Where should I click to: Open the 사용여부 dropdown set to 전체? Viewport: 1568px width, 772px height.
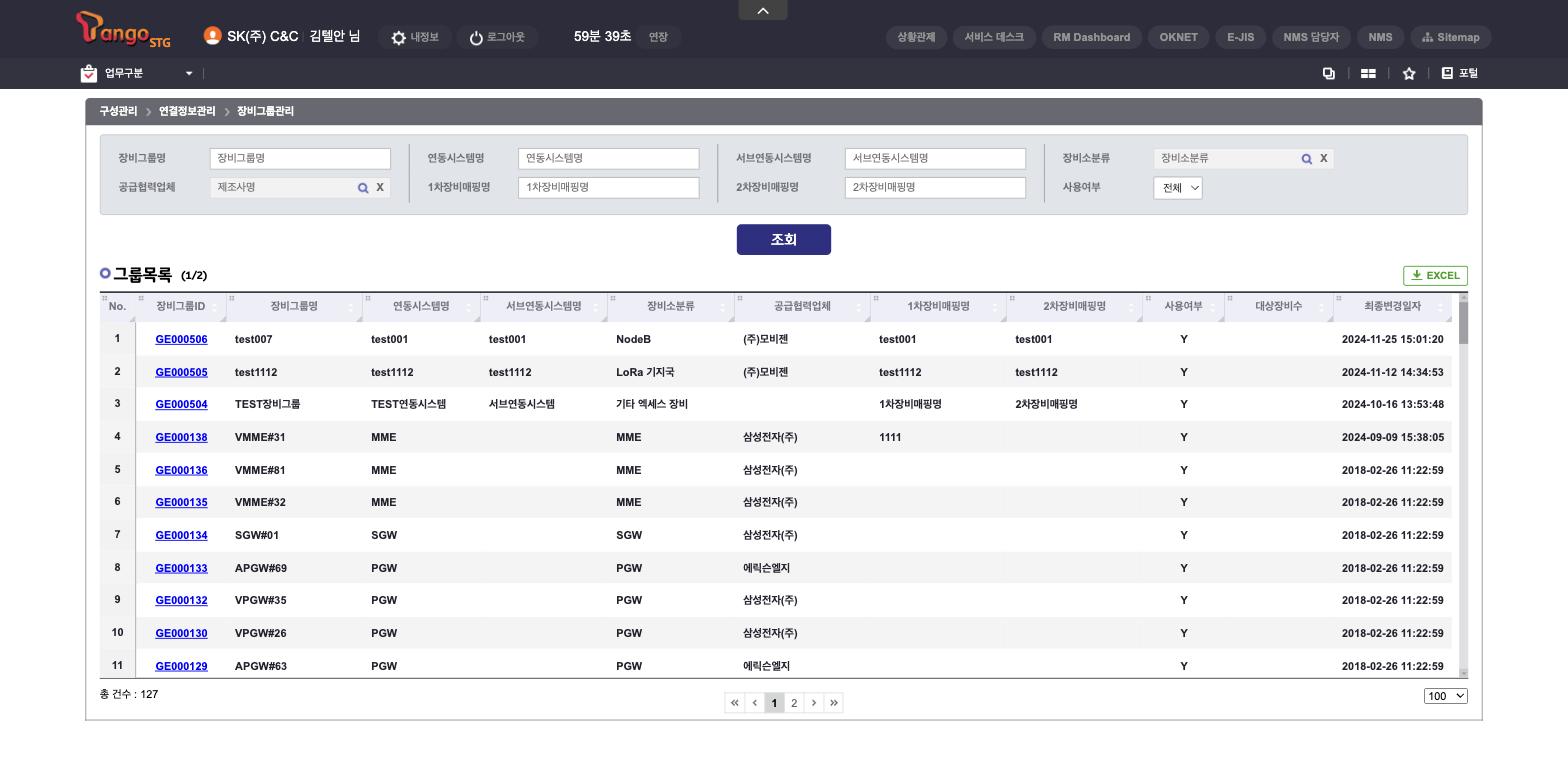(x=1178, y=188)
